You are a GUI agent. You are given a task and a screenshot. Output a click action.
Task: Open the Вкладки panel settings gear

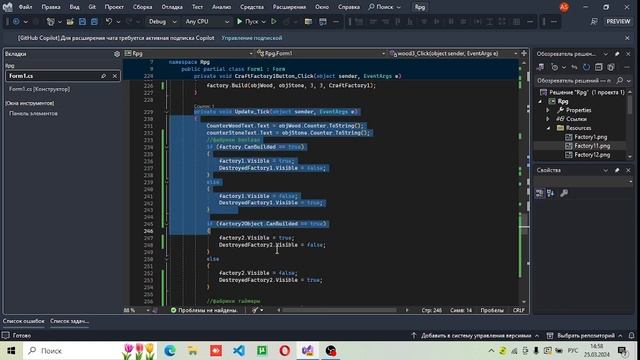click(117, 54)
